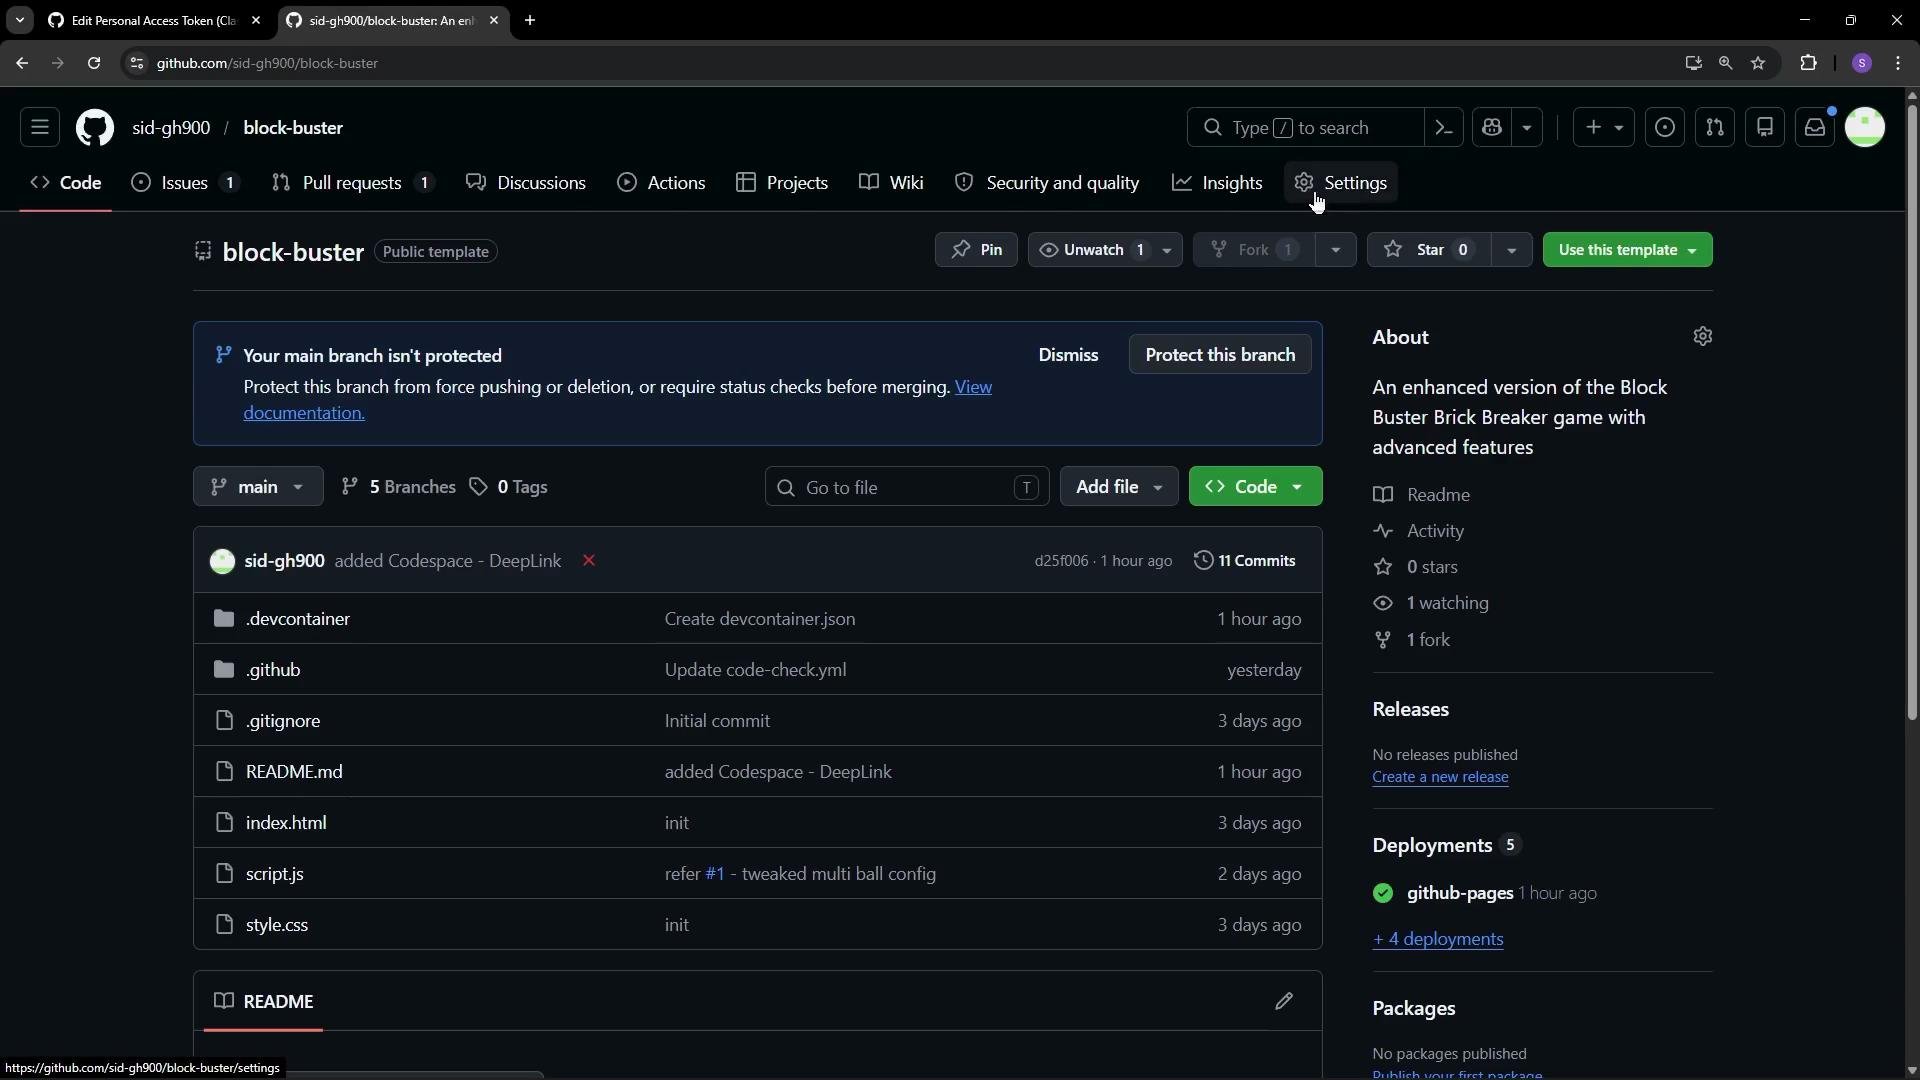Open the notifications inbox icon

[x=1815, y=128]
